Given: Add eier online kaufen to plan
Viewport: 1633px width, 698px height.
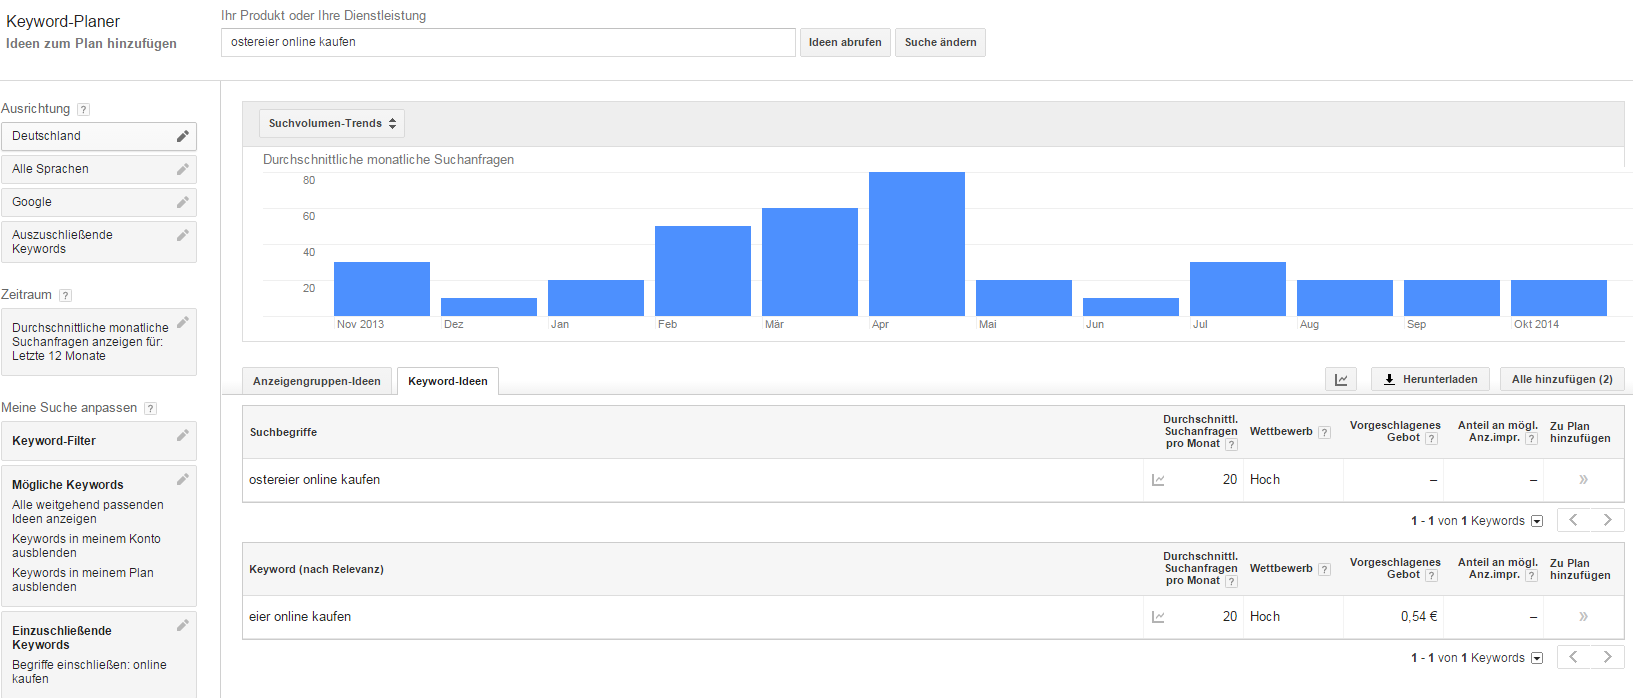Looking at the screenshot, I should pyautogui.click(x=1583, y=617).
